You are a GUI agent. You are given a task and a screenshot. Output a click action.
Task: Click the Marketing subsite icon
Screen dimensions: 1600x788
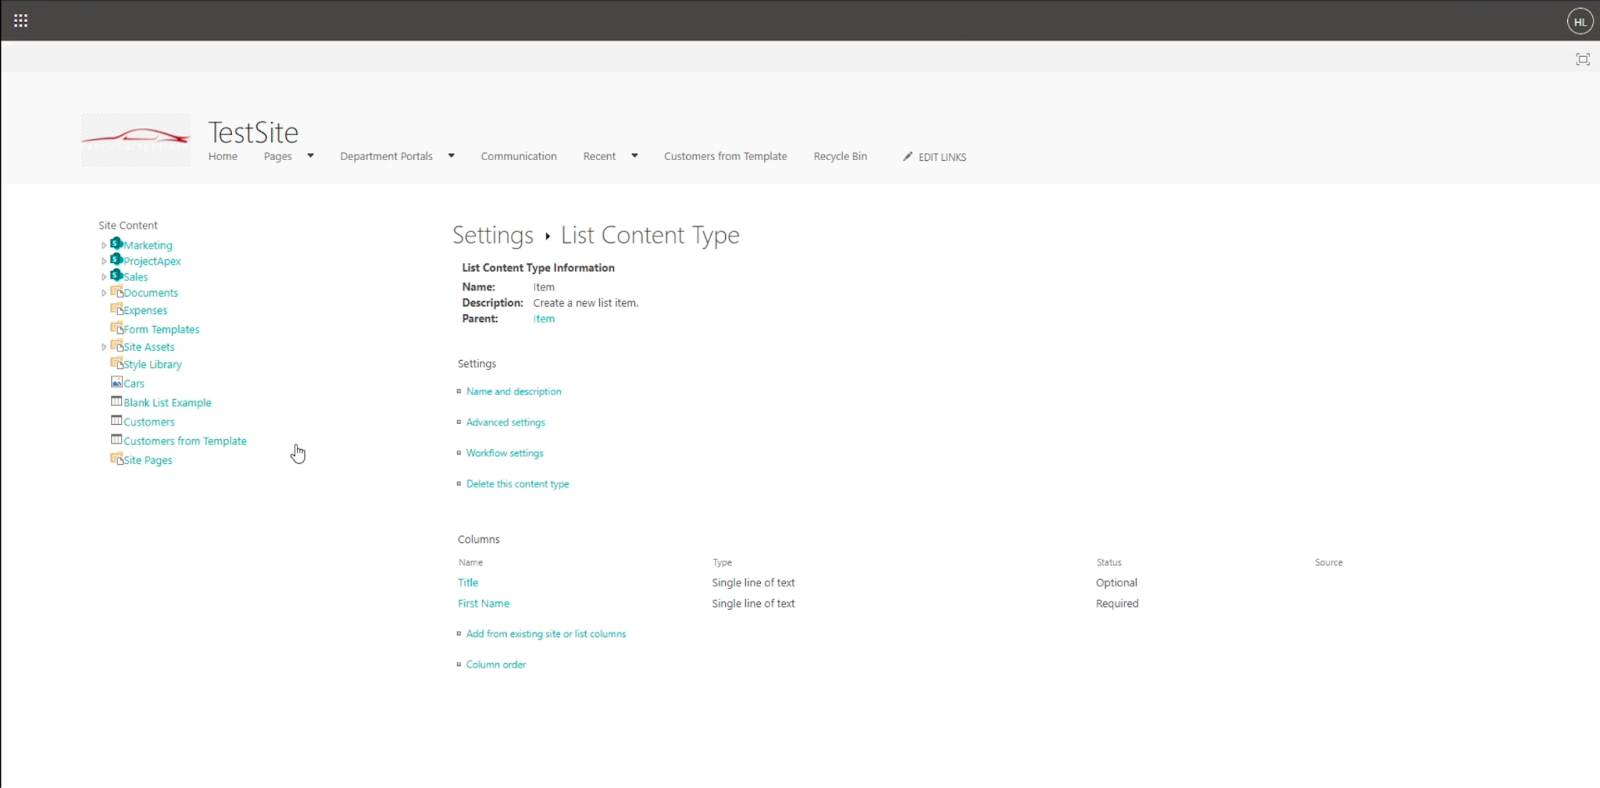tap(116, 243)
